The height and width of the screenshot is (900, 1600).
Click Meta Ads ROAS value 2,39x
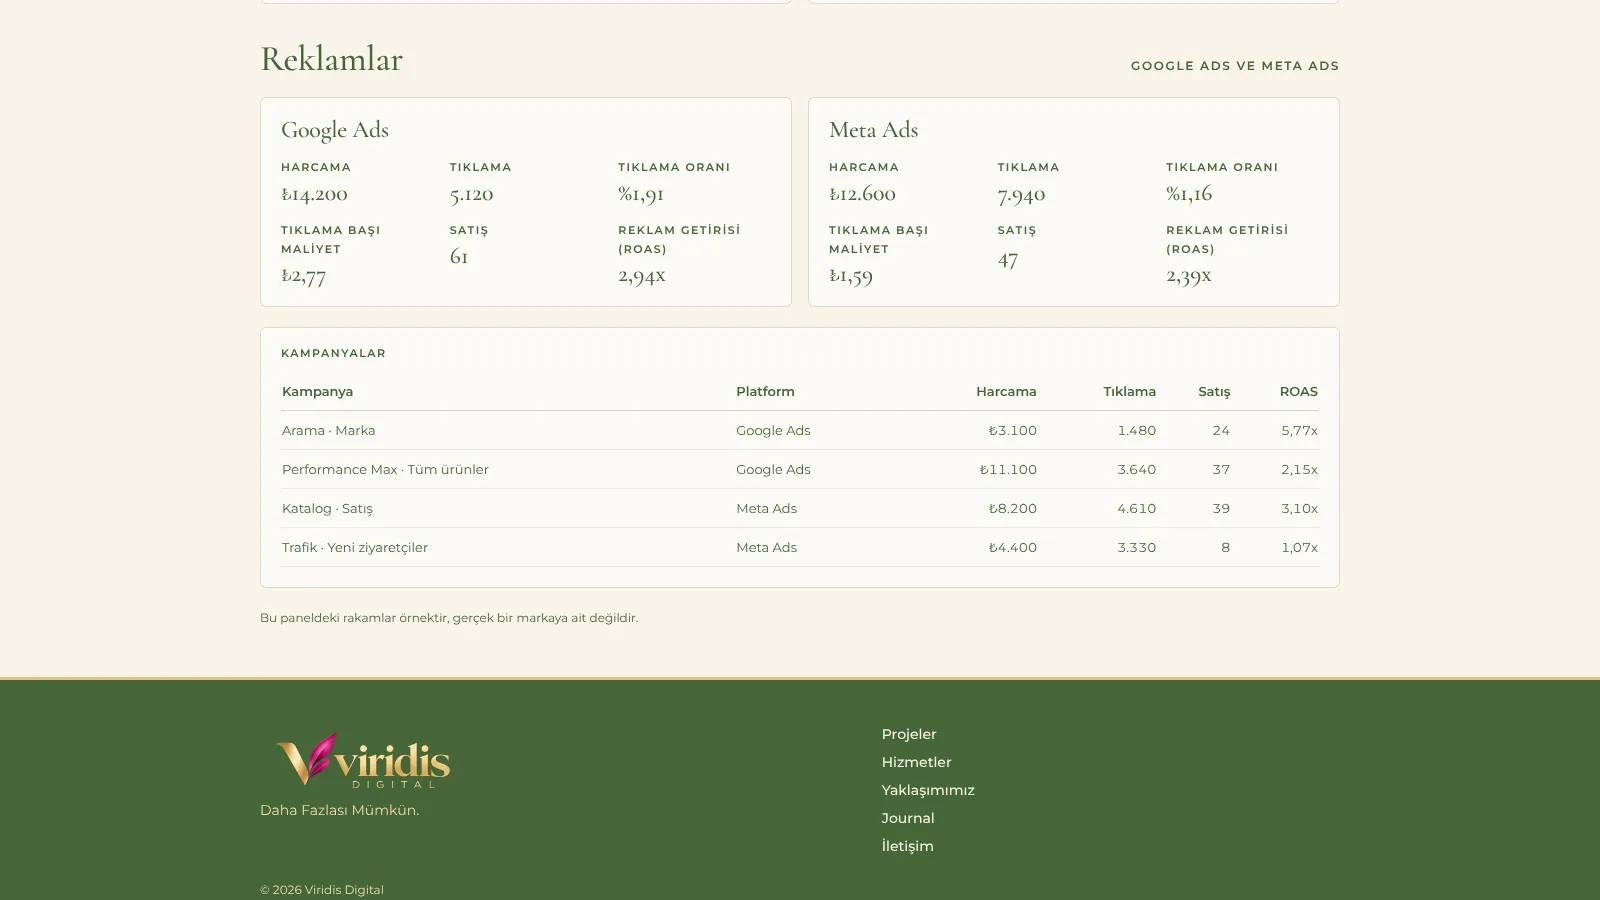pyautogui.click(x=1188, y=275)
